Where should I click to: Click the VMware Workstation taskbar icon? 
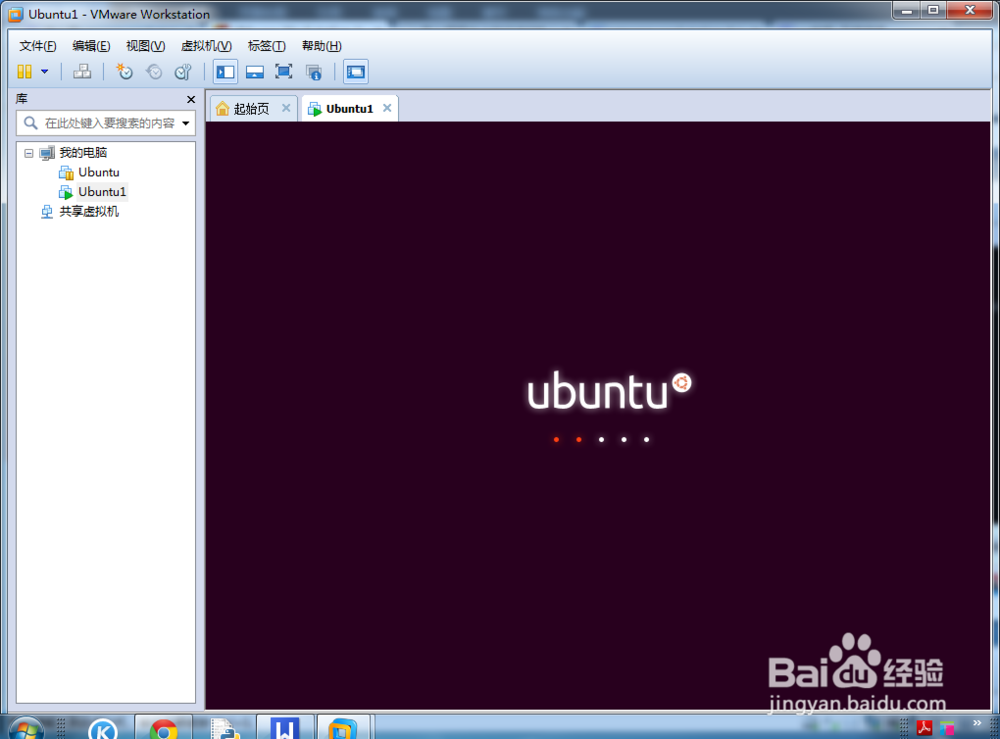pyautogui.click(x=342, y=728)
